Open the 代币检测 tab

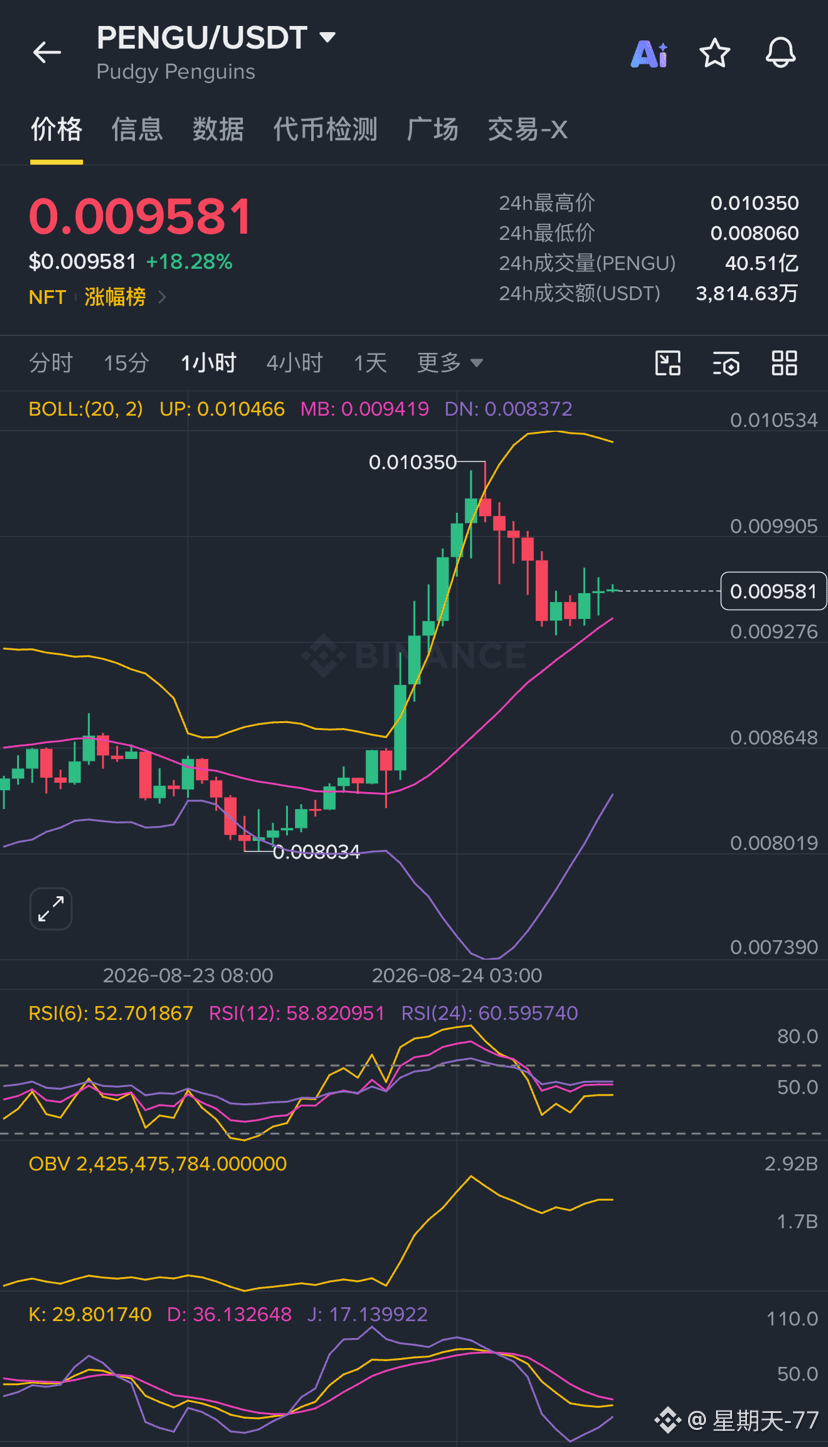[325, 129]
